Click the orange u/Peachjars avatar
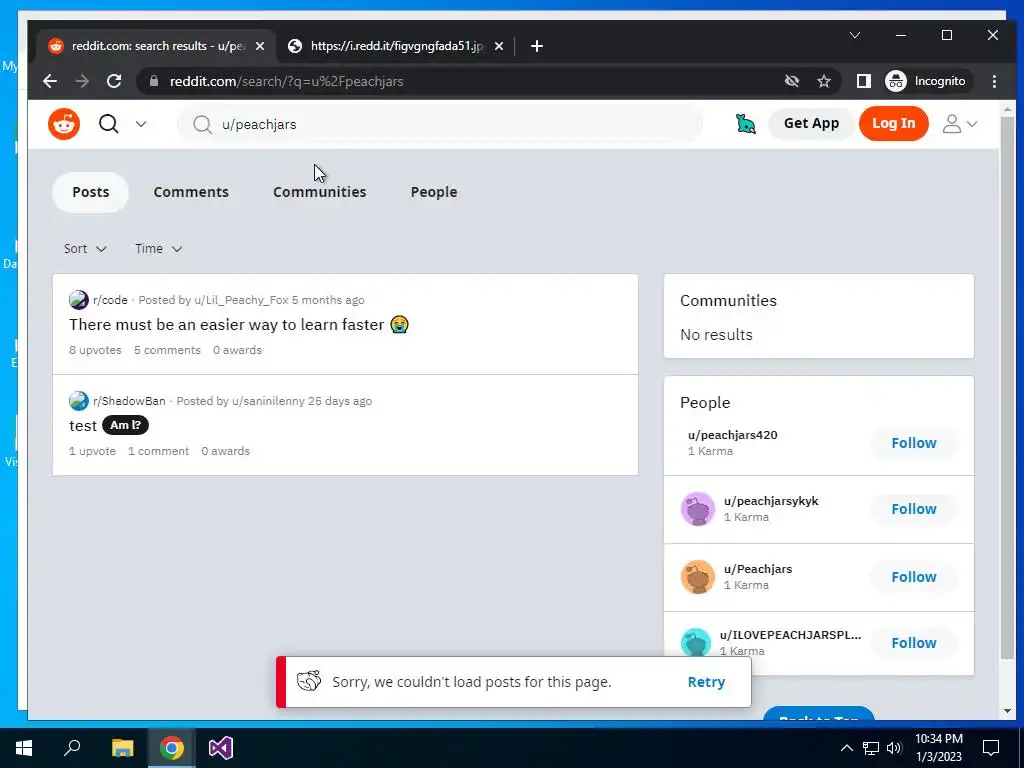The height and width of the screenshot is (768, 1024). pyautogui.click(x=697, y=577)
